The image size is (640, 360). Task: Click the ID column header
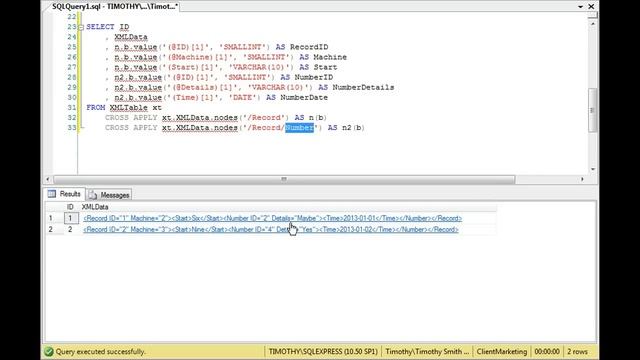70,207
